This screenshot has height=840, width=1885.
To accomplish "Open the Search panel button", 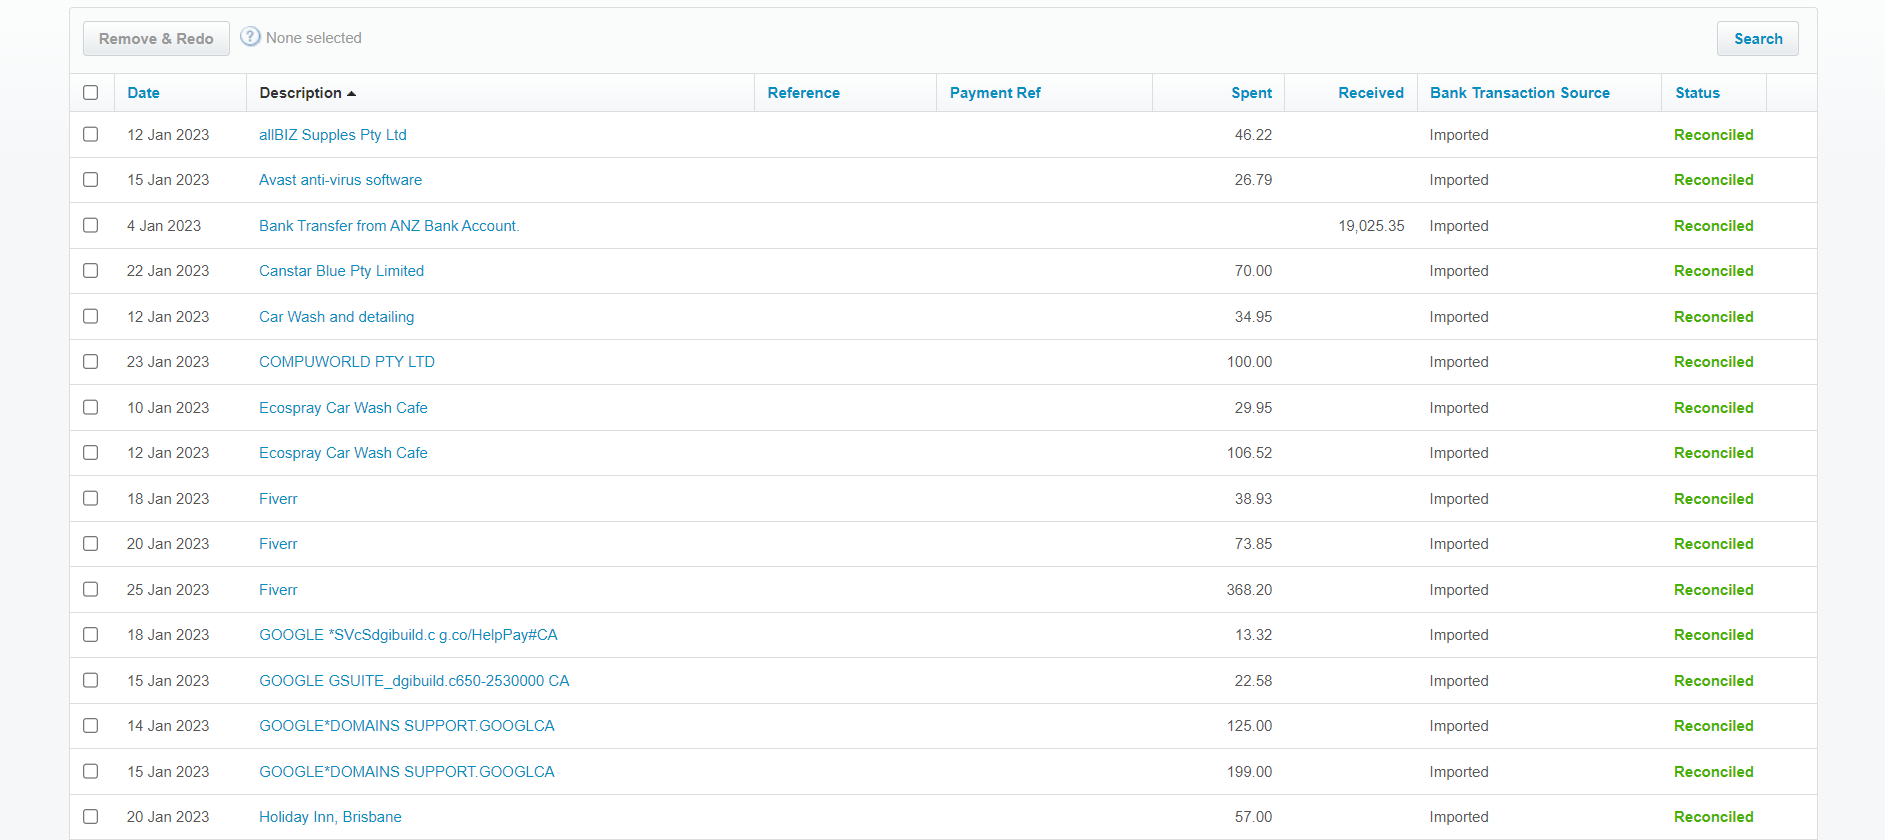I will [x=1758, y=39].
